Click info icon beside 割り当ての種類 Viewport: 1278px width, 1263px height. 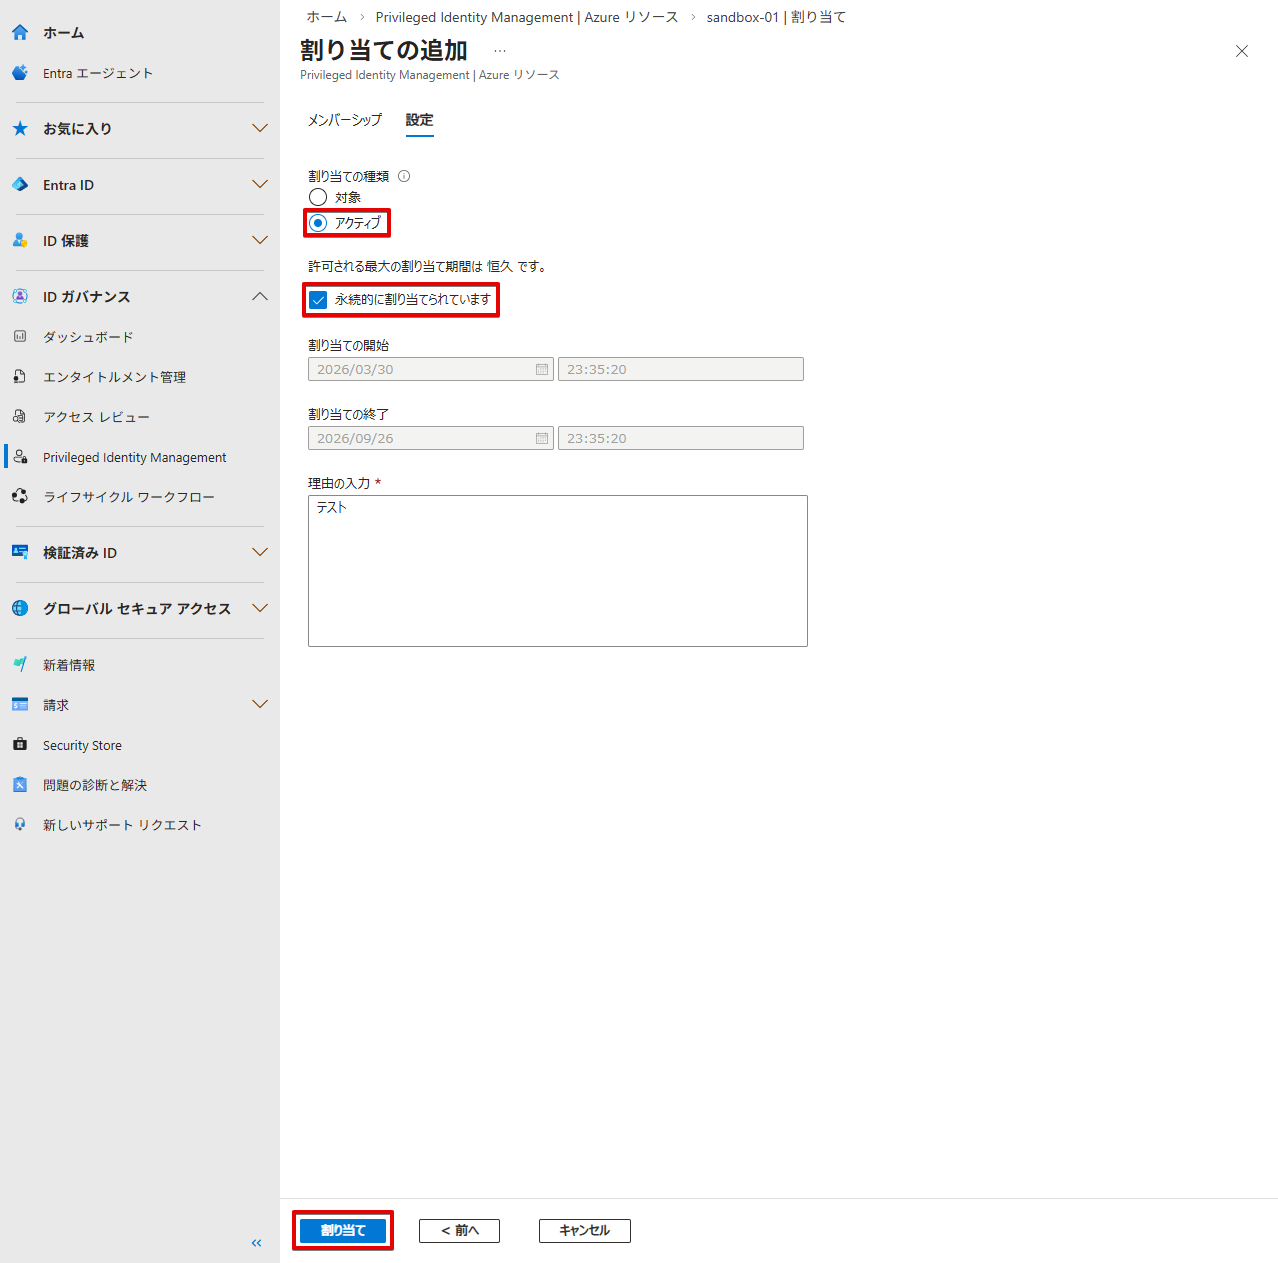pos(404,176)
